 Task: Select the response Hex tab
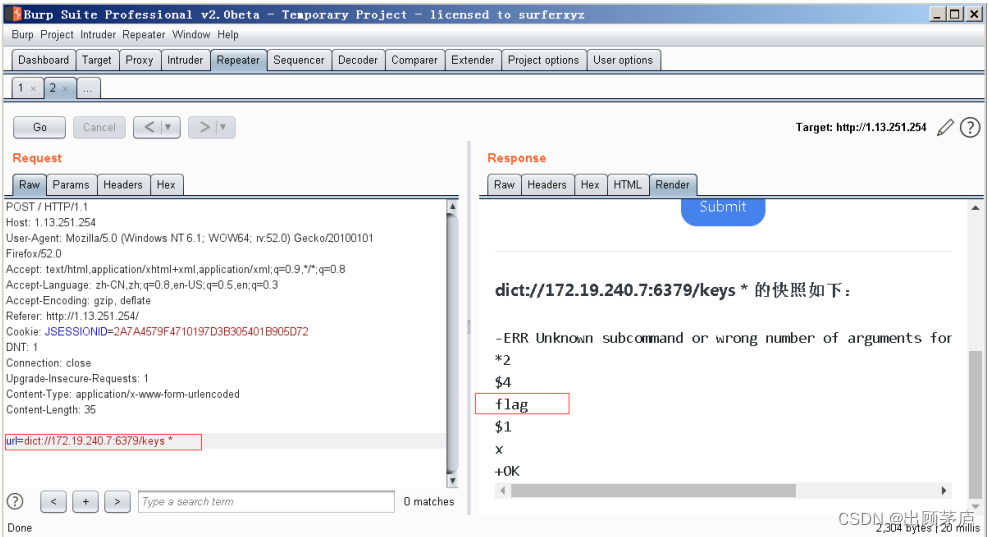pyautogui.click(x=590, y=185)
